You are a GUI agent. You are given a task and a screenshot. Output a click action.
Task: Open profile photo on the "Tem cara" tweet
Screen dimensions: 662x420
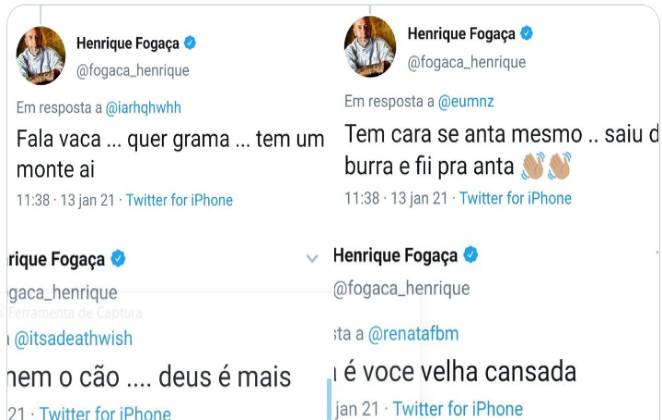coord(370,47)
